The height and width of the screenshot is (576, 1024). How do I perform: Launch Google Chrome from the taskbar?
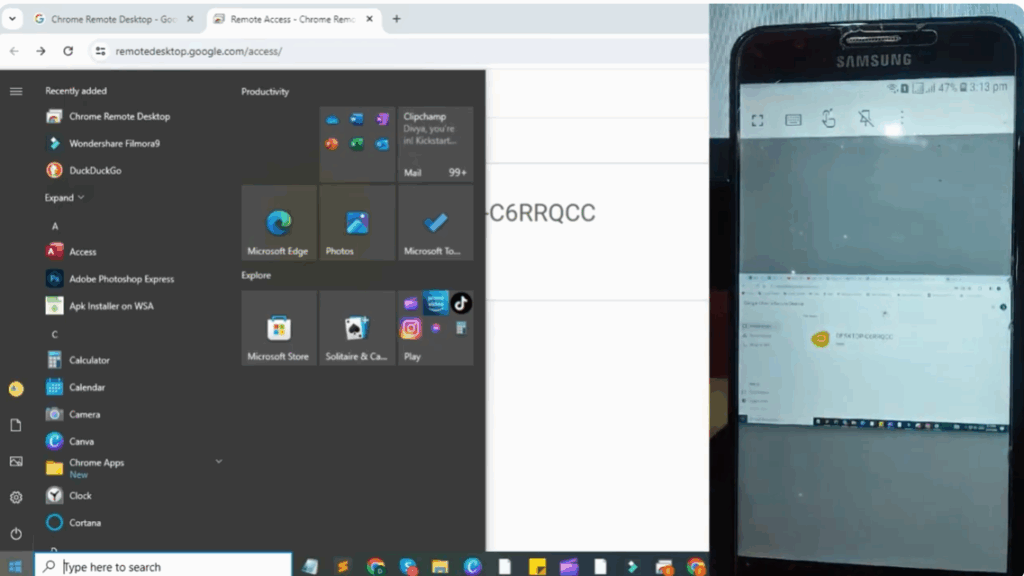point(375,565)
